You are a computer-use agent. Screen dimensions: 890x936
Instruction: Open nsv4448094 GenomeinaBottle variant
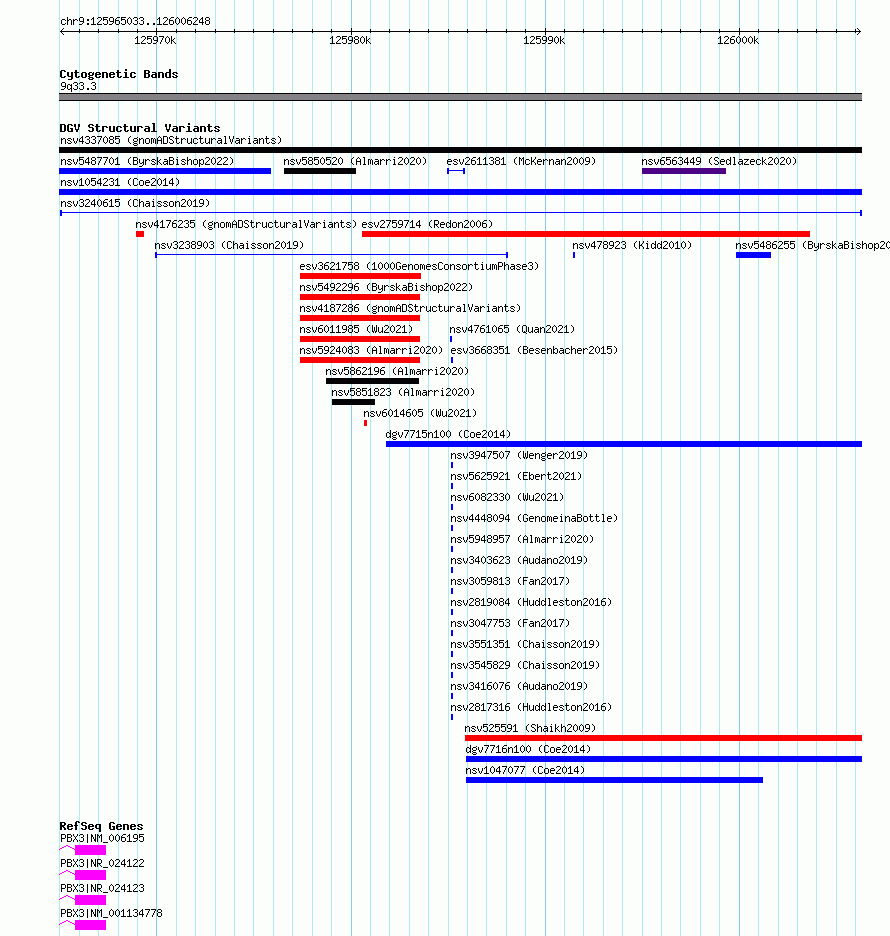click(534, 518)
